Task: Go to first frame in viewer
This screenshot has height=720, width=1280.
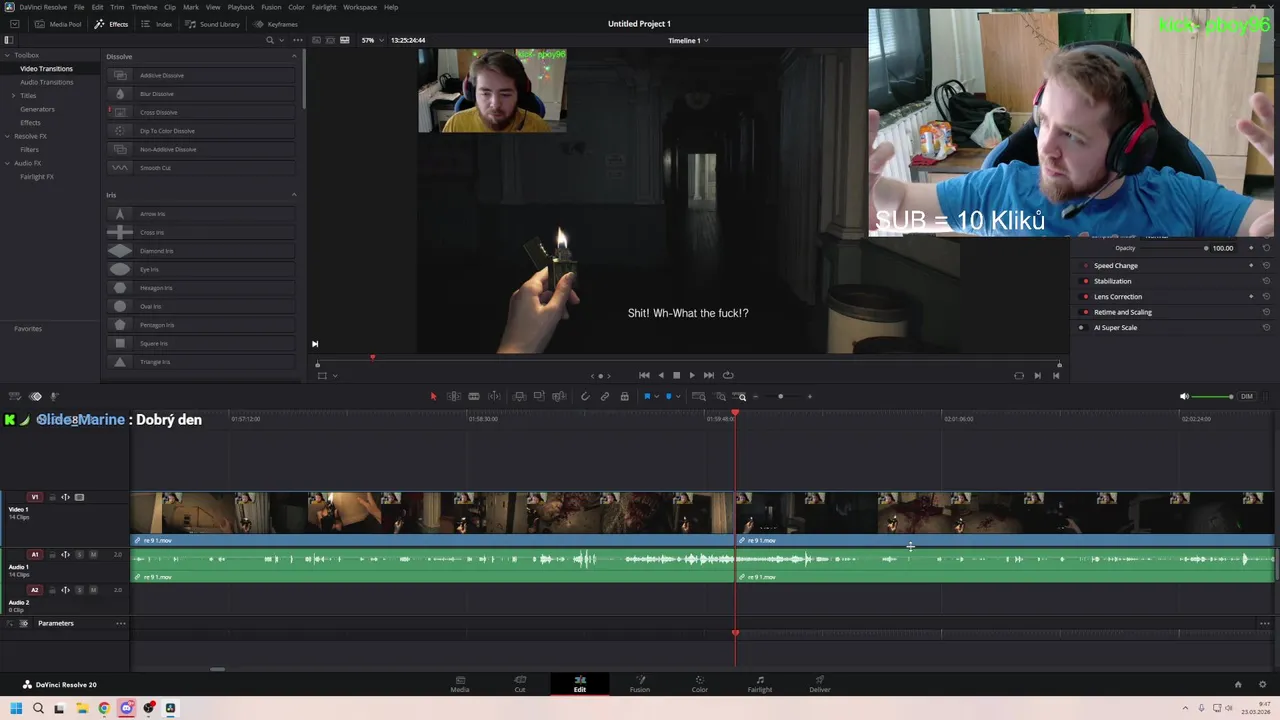Action: pos(644,376)
